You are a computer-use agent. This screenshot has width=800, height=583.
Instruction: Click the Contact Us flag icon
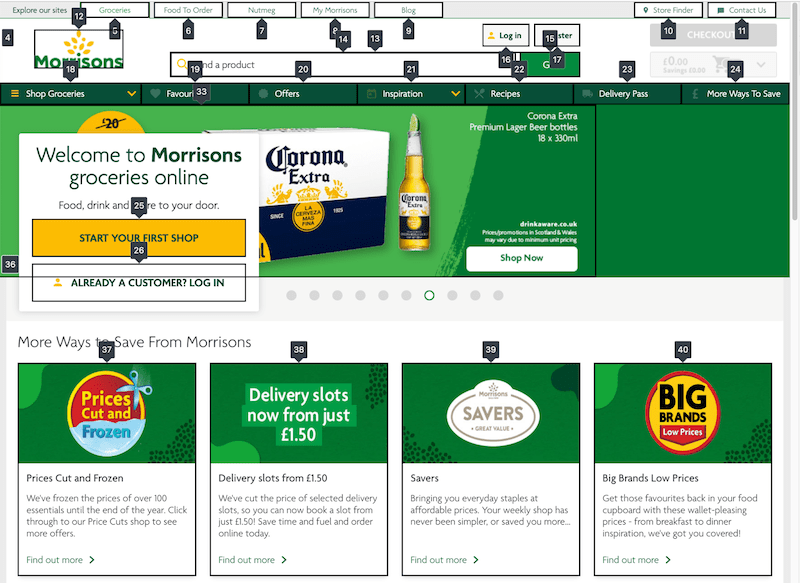720,10
